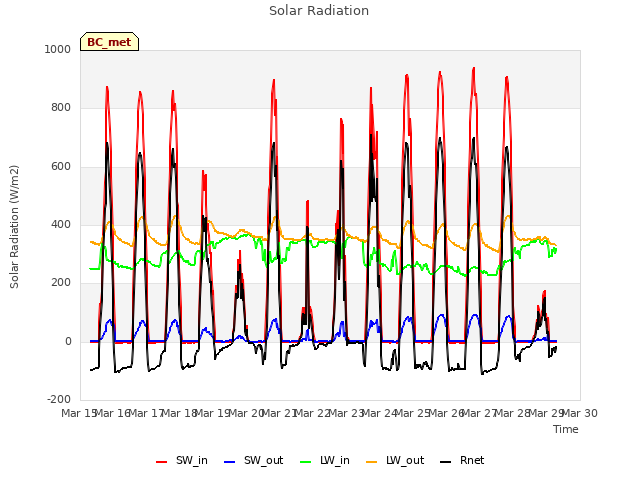This screenshot has height=480, width=640.
Task: Click the Solar Radiation chart title
Action: [x=319, y=11]
